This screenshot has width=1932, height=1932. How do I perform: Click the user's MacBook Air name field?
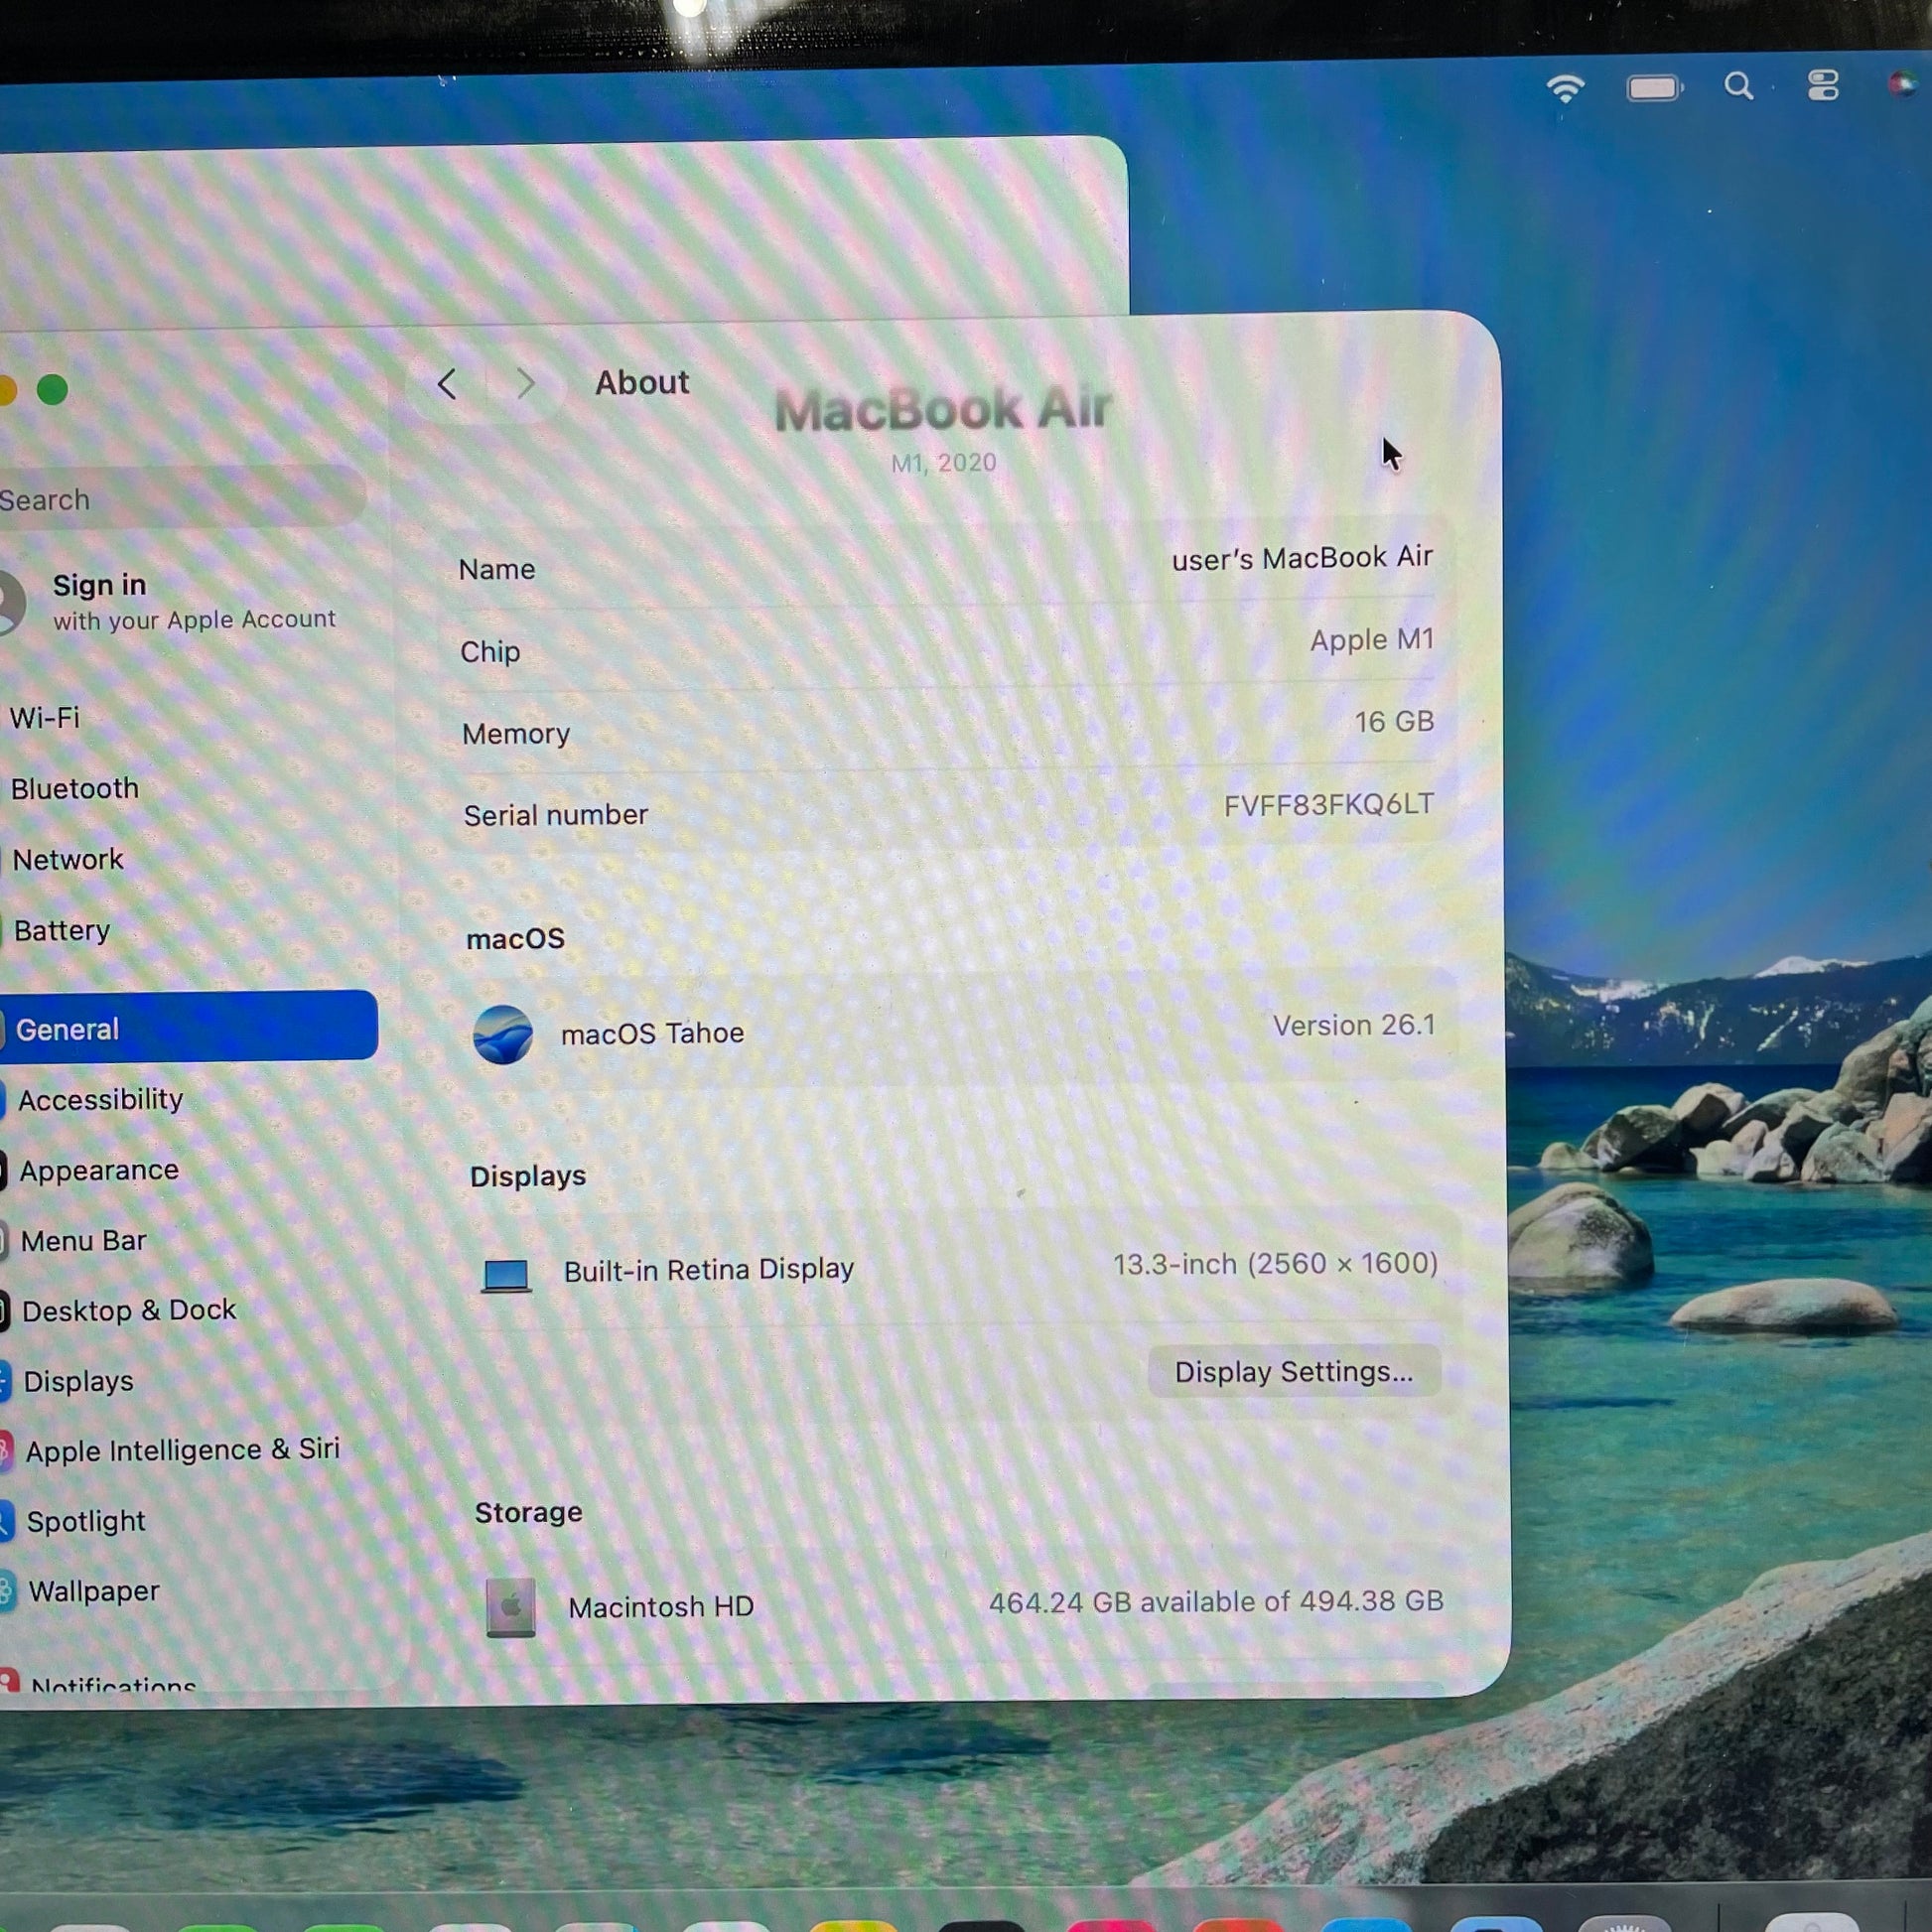coord(1301,558)
